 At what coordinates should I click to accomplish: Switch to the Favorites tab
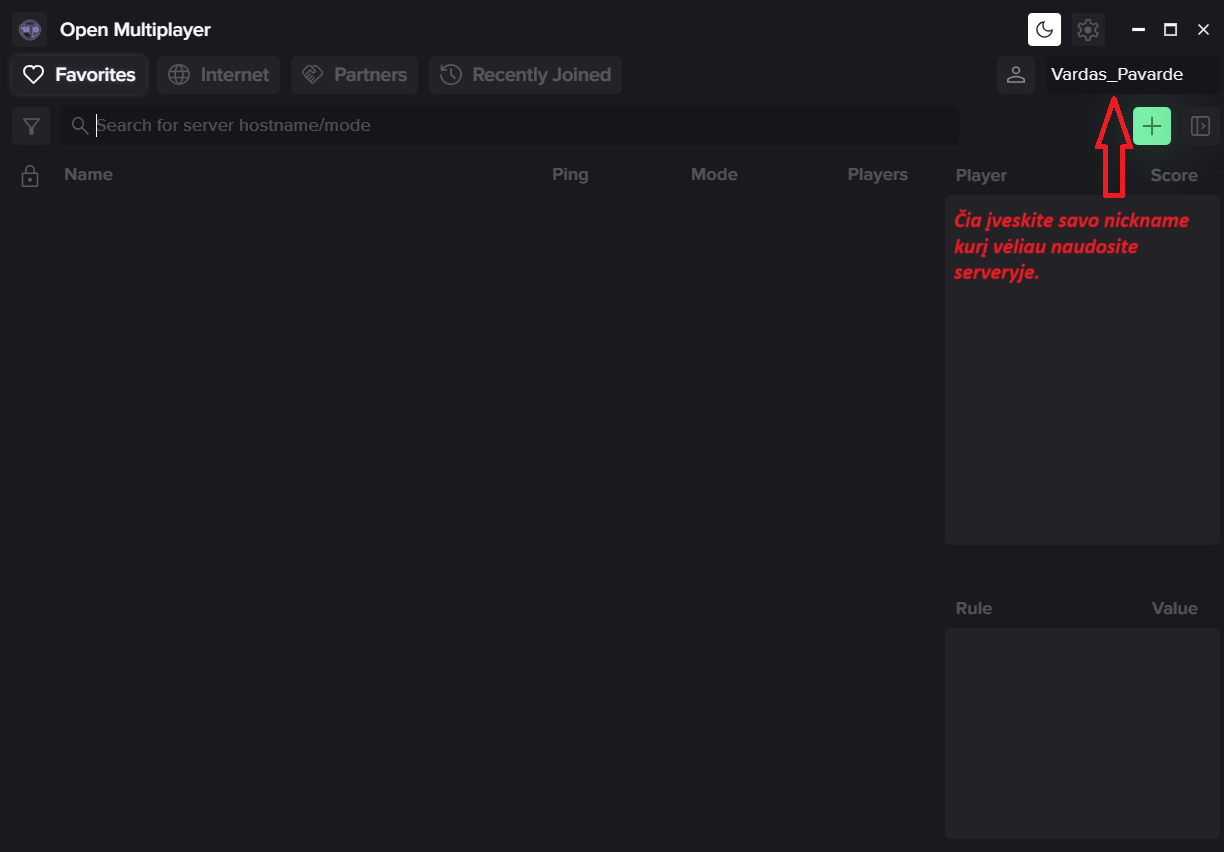click(80, 75)
